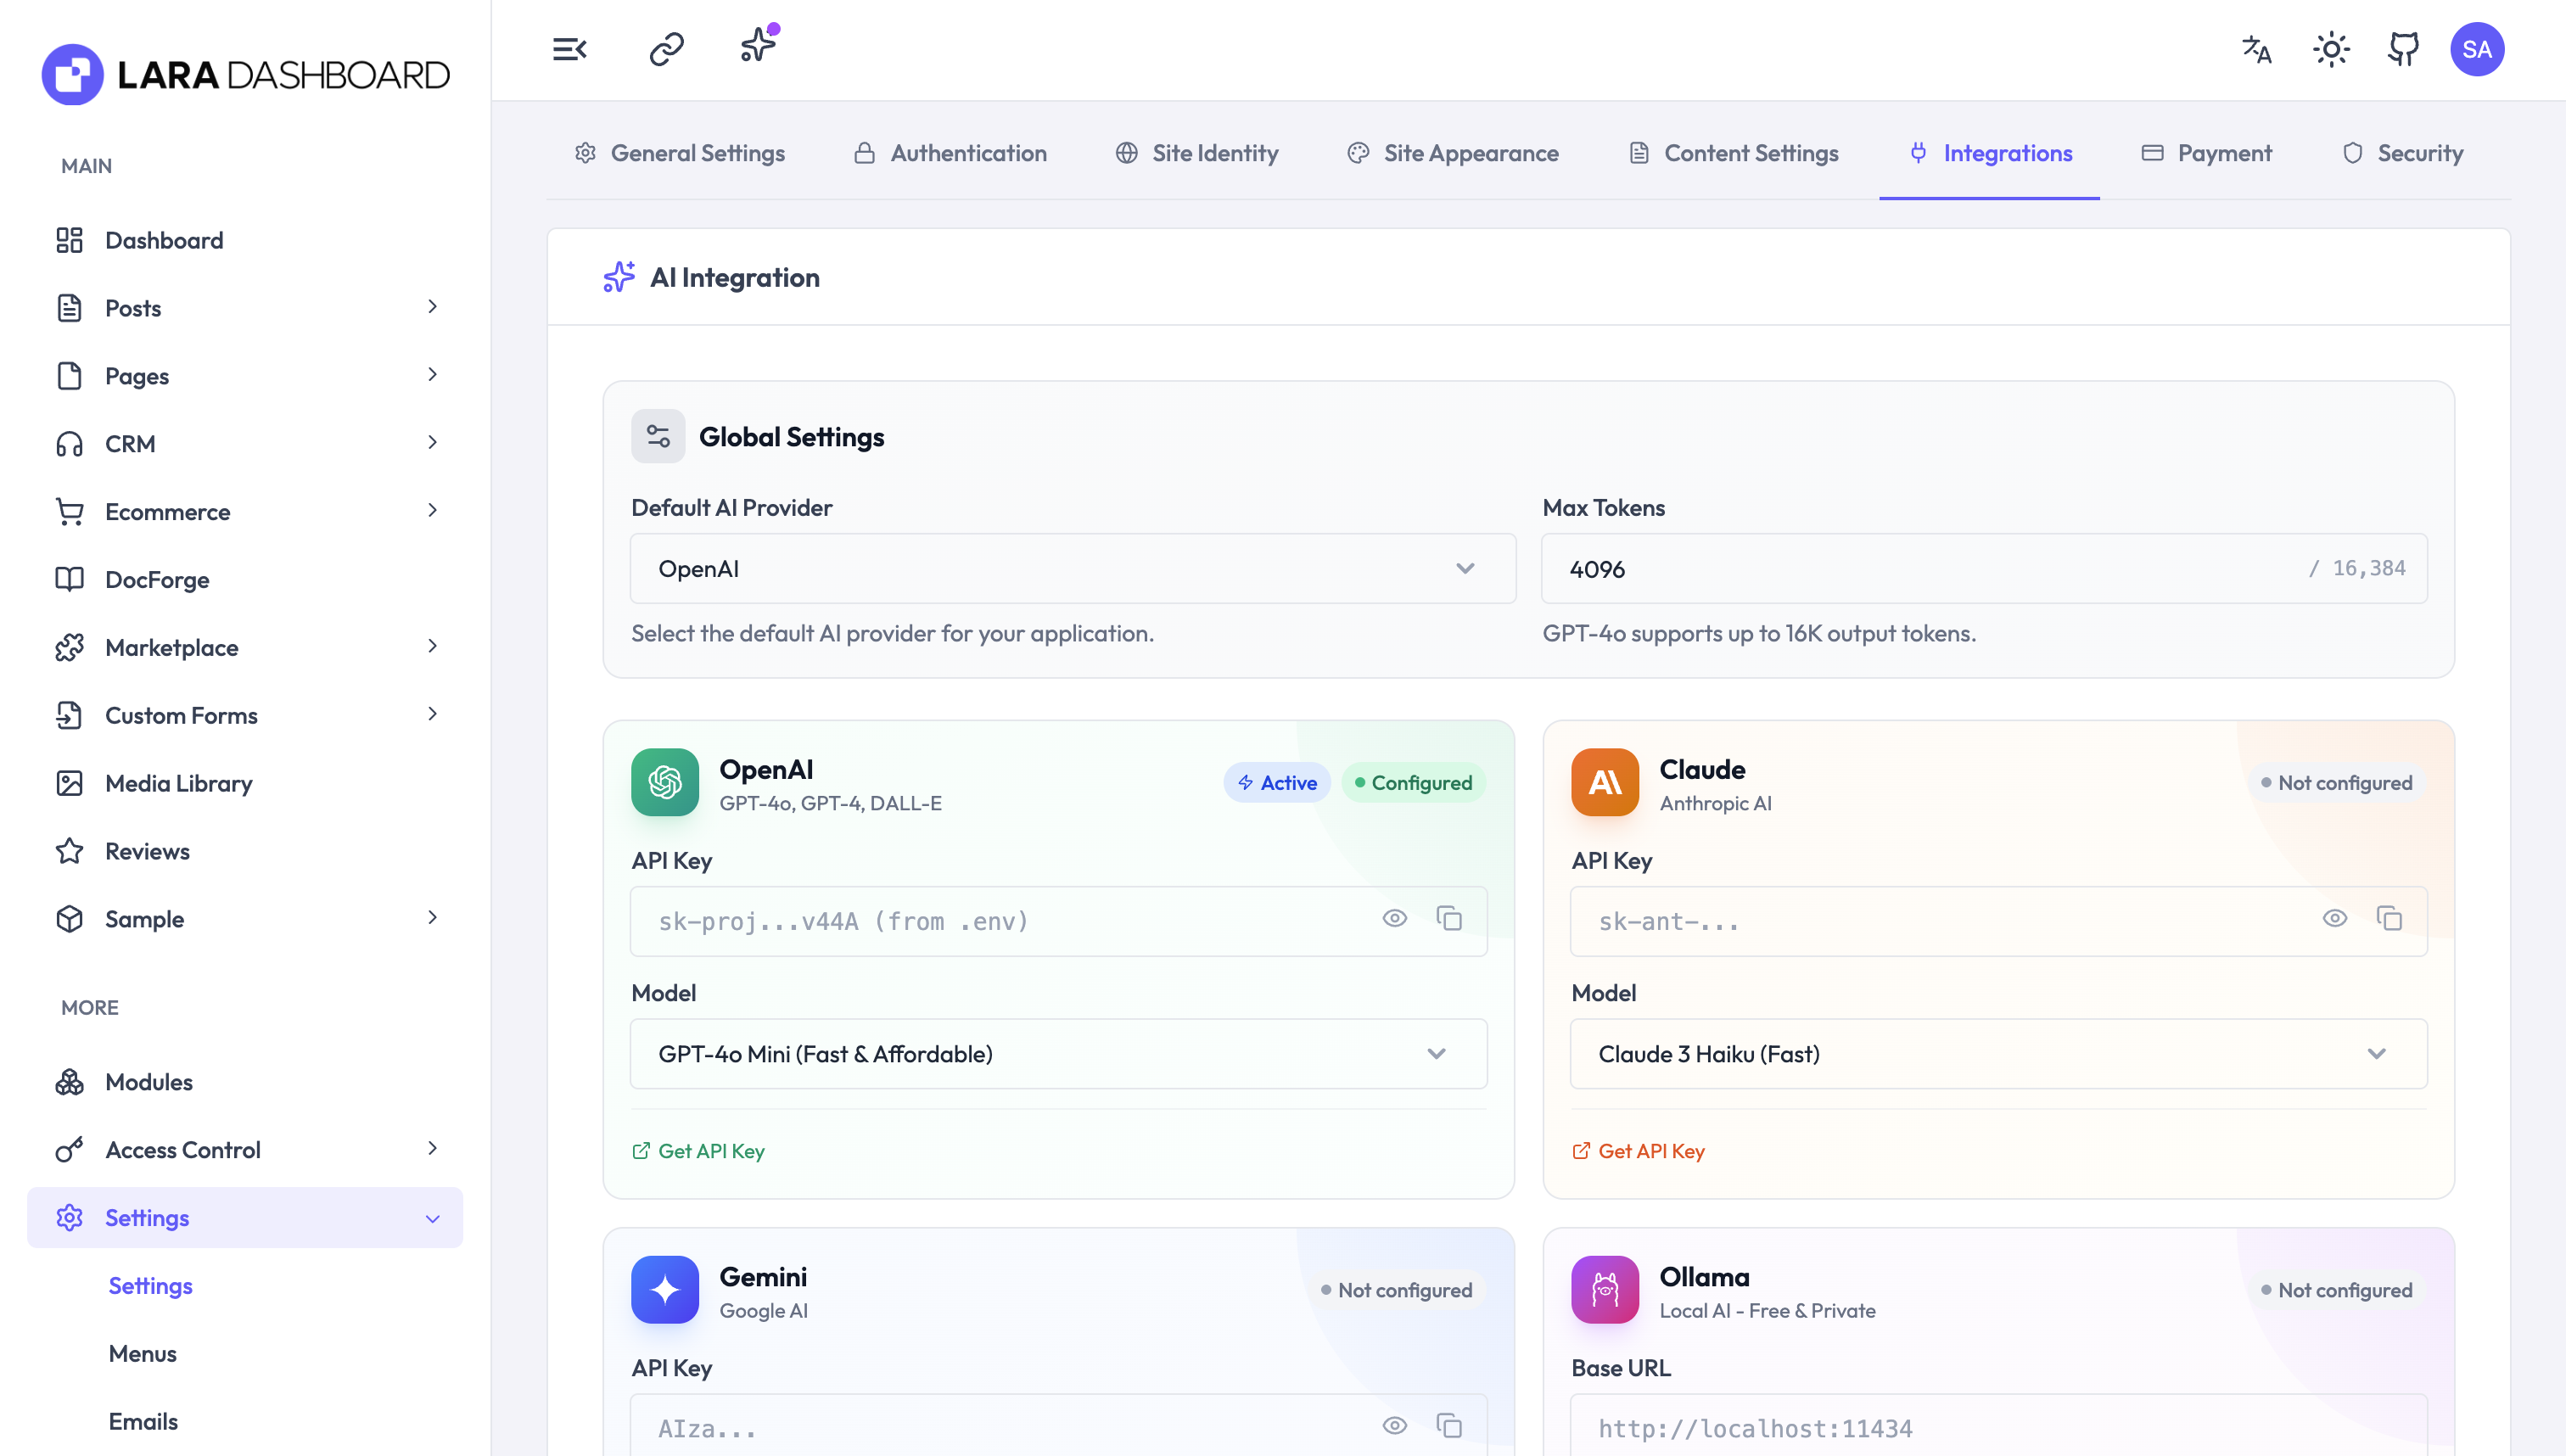Reveal the OpenAI API key with eye icon
The height and width of the screenshot is (1456, 2566).
[x=1395, y=918]
